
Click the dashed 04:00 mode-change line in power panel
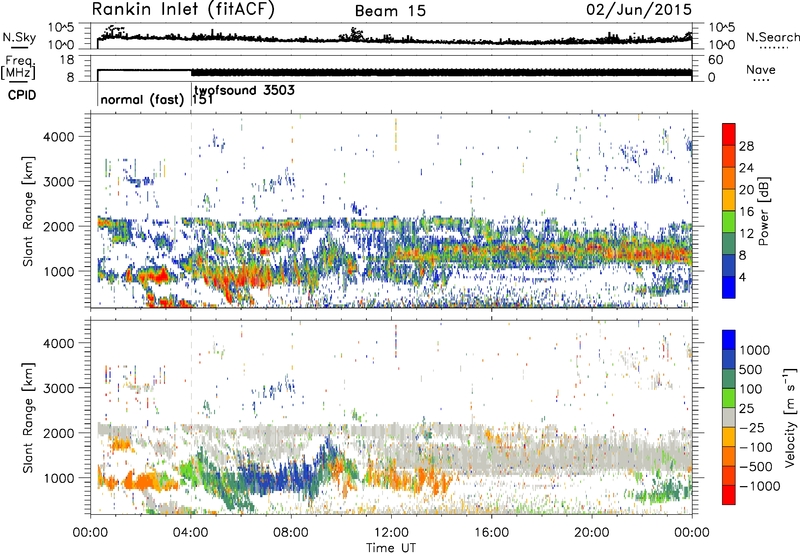[191, 210]
